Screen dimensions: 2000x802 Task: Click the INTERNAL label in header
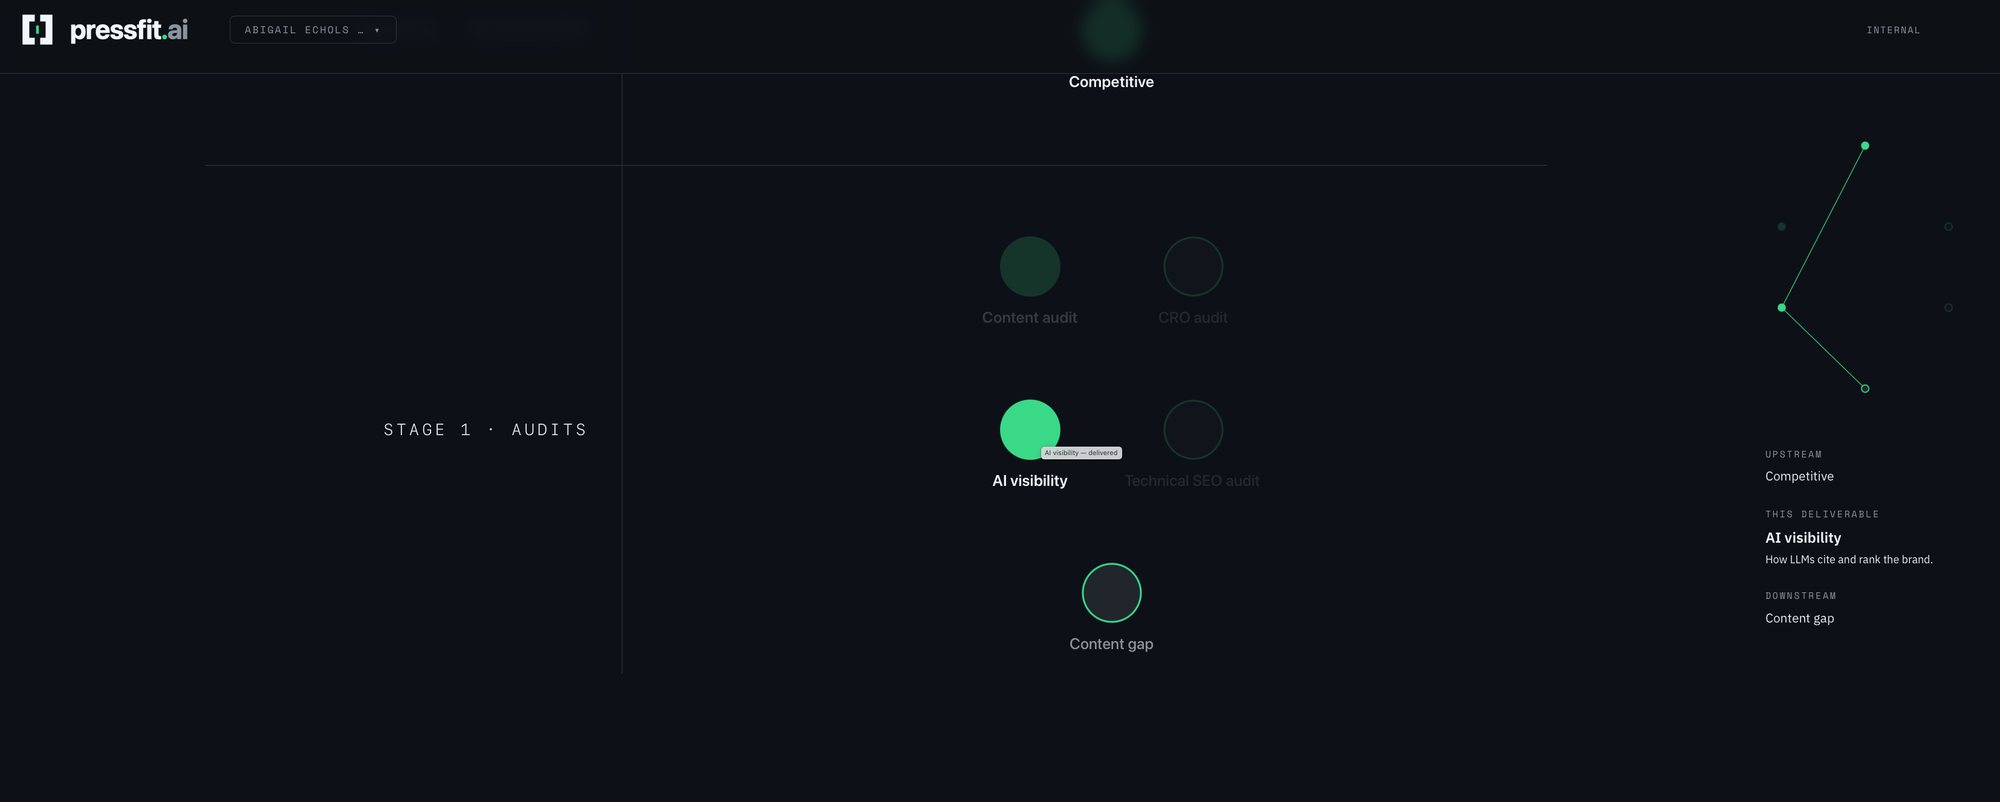[x=1893, y=30]
